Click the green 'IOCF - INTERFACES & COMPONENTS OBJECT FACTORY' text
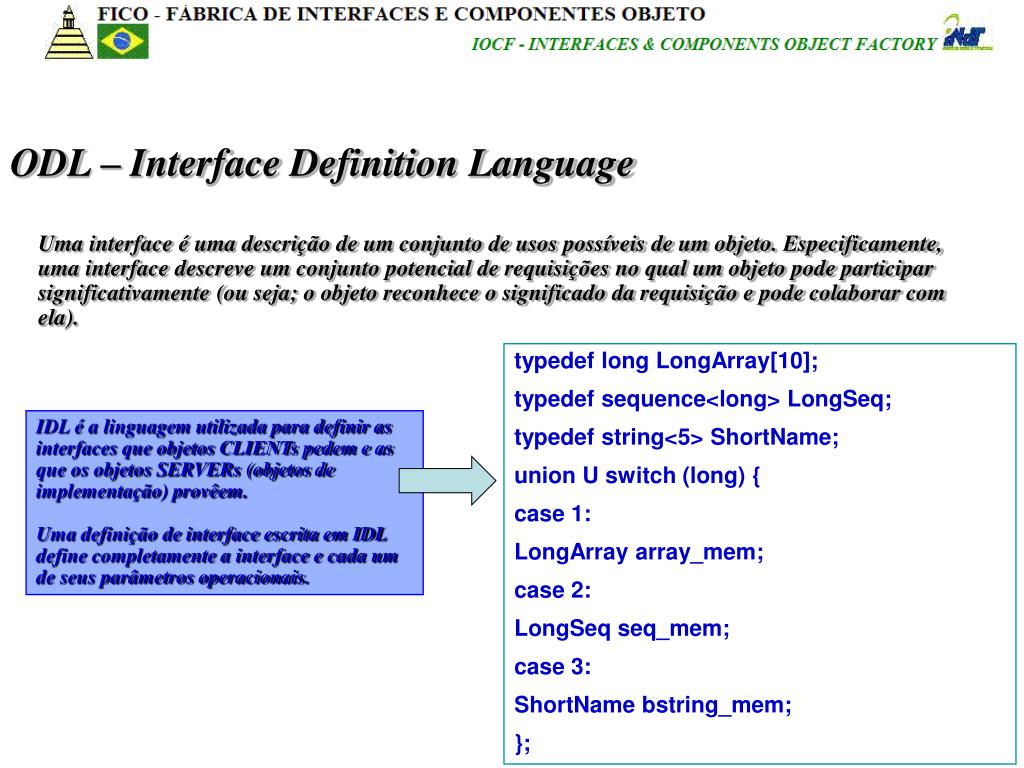 [x=704, y=44]
